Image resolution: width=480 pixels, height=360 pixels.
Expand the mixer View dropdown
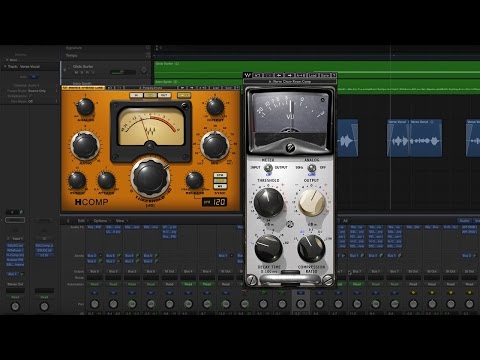120,221
